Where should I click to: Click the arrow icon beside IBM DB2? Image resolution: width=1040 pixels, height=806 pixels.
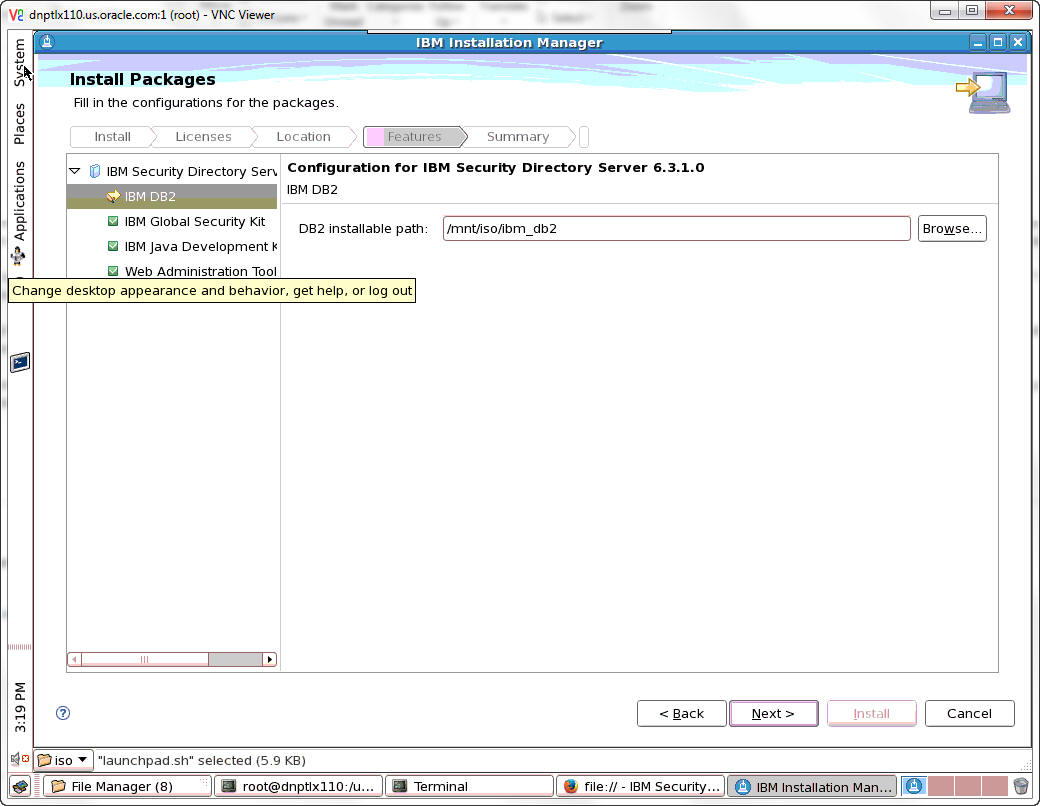pos(113,196)
